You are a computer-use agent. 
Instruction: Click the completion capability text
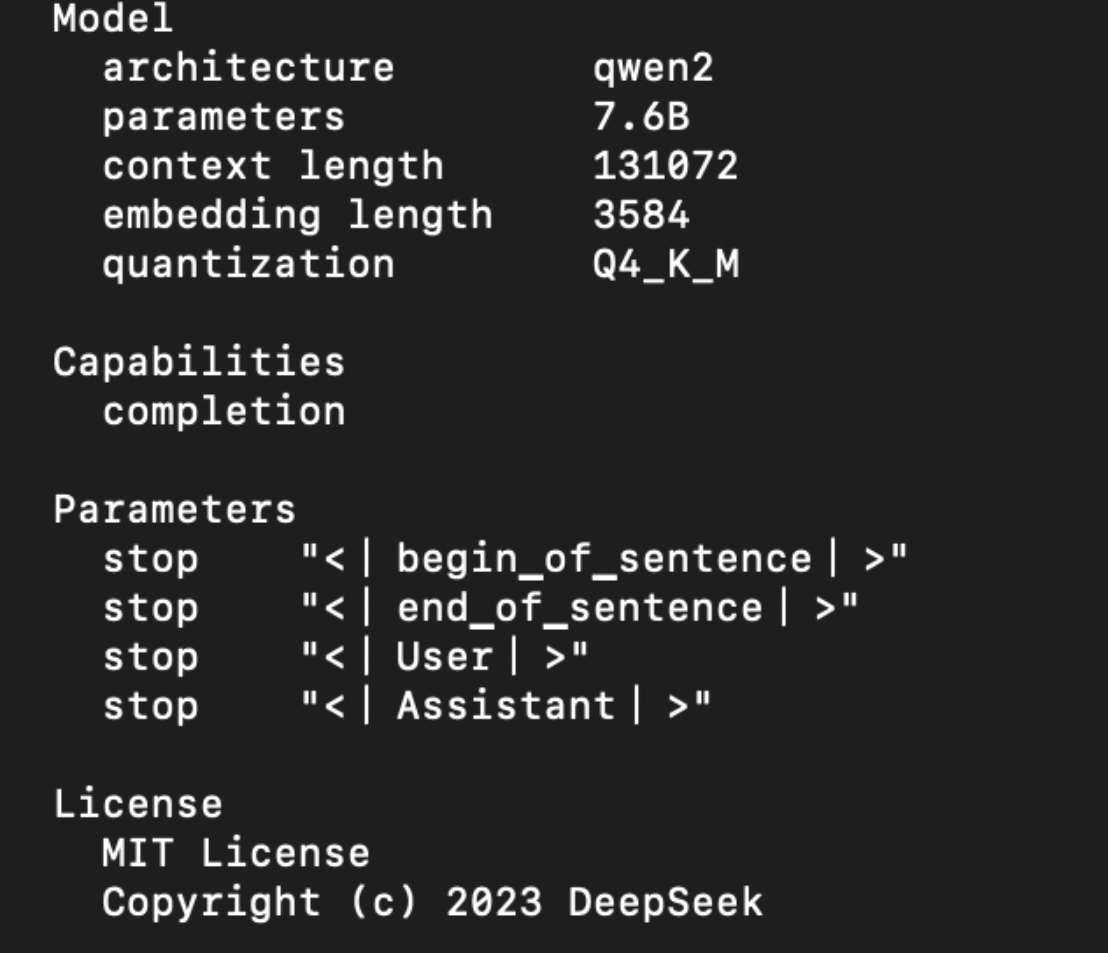coord(223,411)
